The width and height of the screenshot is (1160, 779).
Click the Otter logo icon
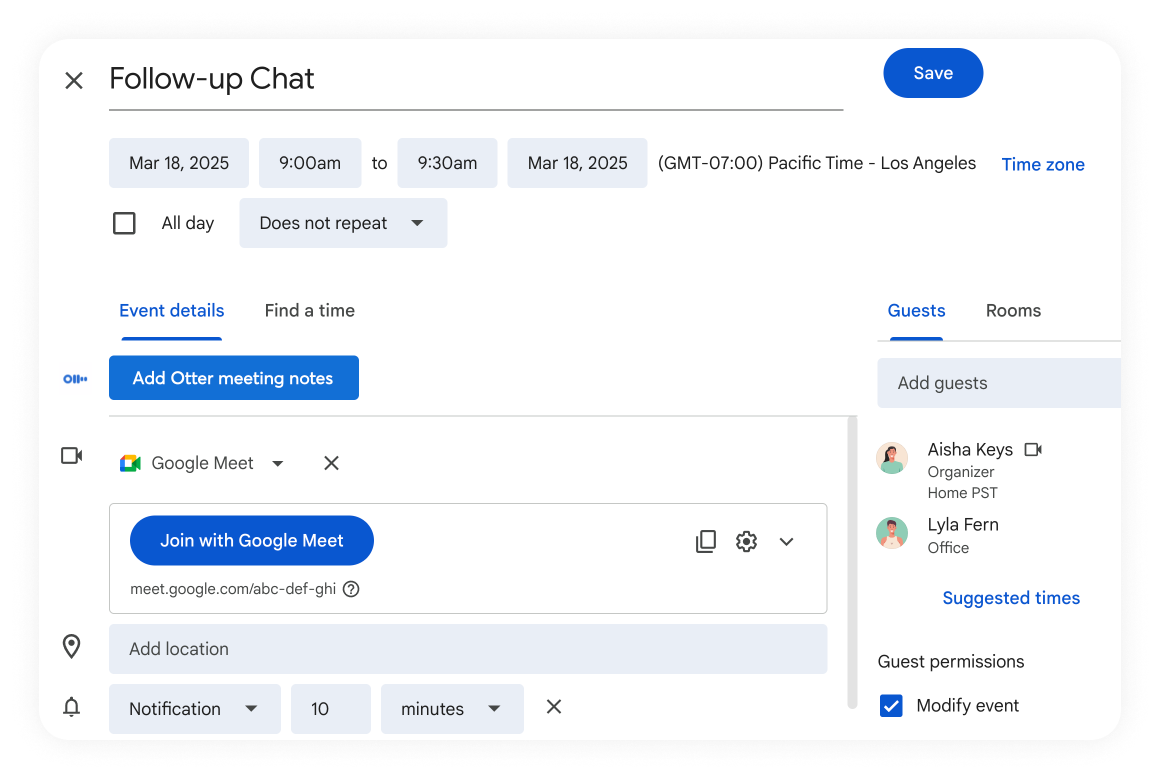75,379
